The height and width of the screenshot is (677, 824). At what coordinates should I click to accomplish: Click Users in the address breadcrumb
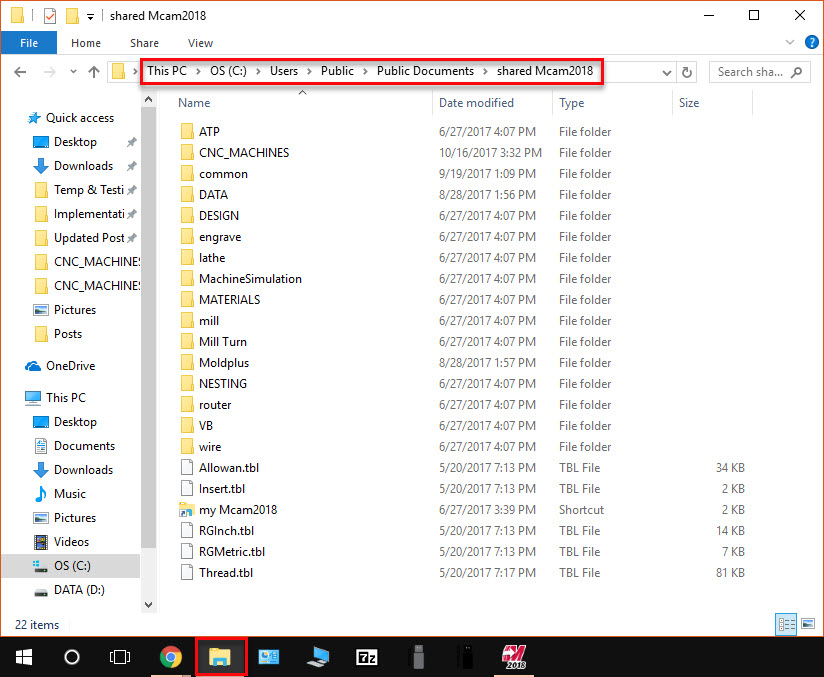tap(284, 71)
